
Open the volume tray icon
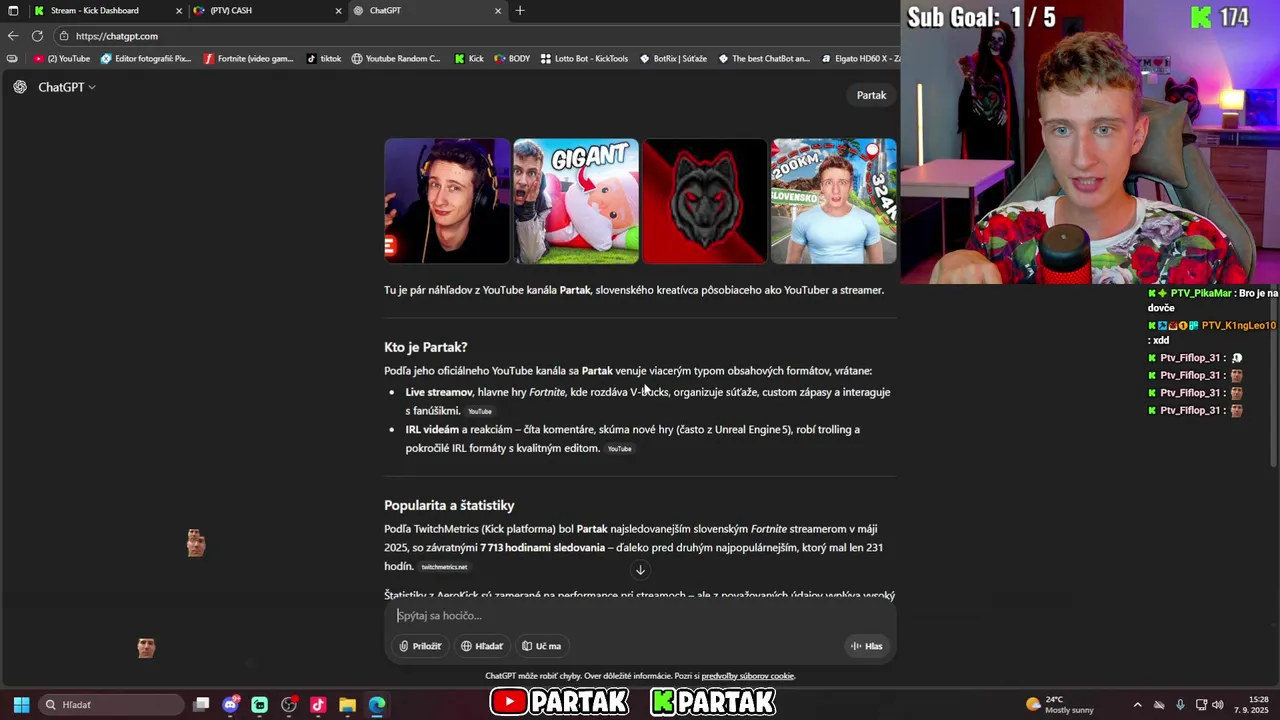pos(1218,705)
